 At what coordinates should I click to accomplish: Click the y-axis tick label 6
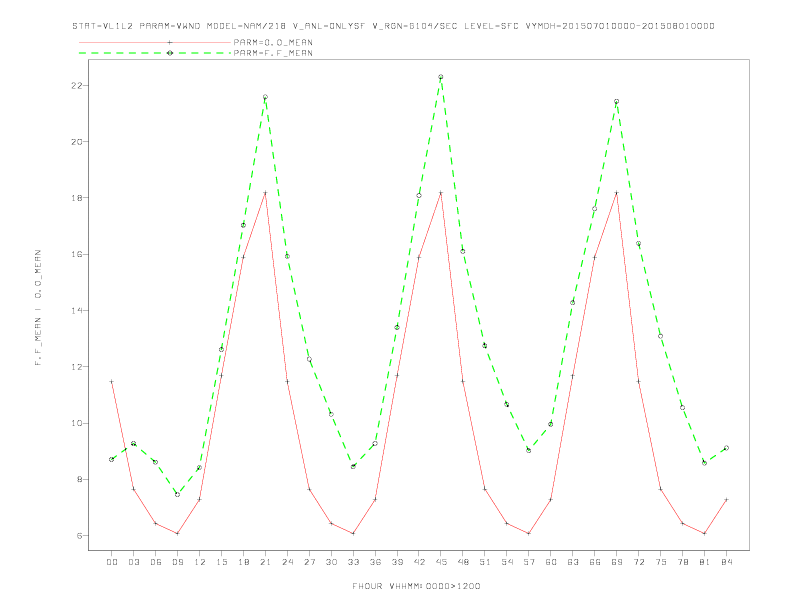pyautogui.click(x=80, y=536)
